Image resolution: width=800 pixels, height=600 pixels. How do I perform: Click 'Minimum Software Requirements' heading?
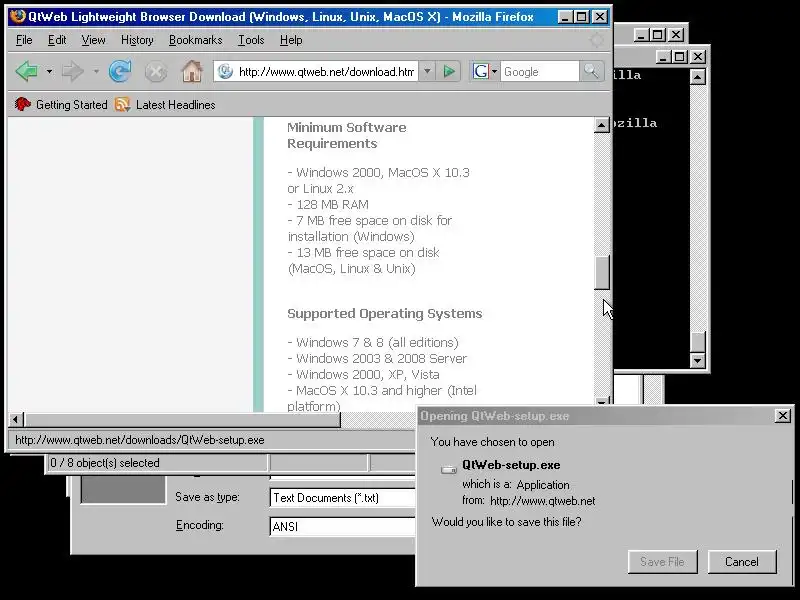[x=346, y=135]
